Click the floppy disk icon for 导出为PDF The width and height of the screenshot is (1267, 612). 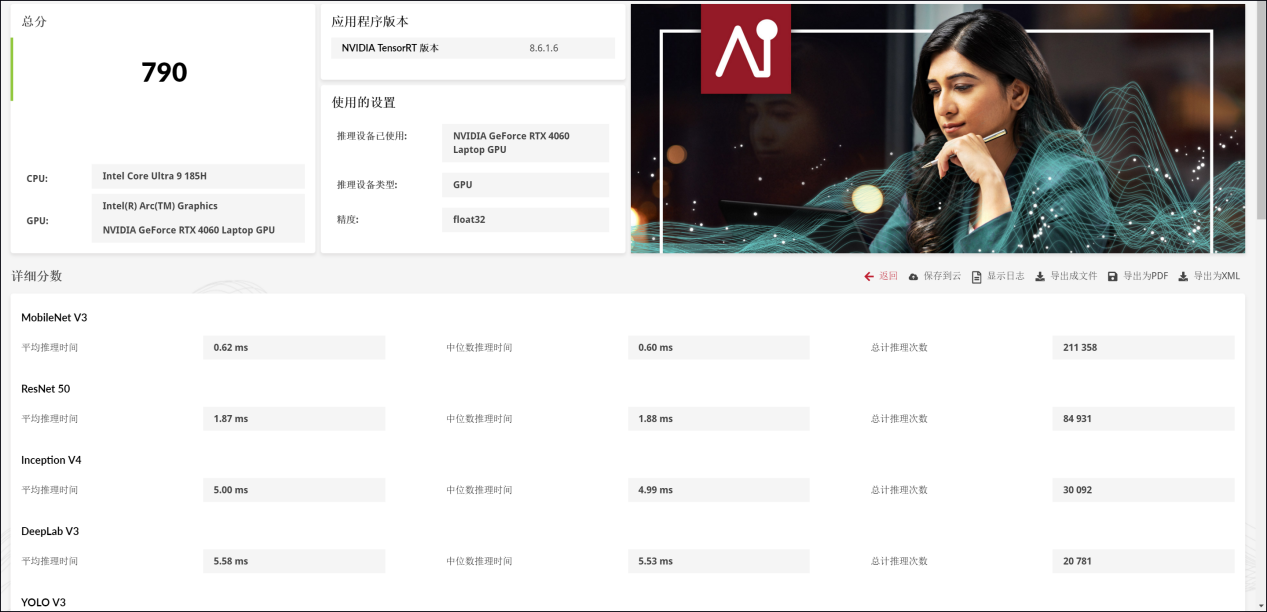[1112, 277]
